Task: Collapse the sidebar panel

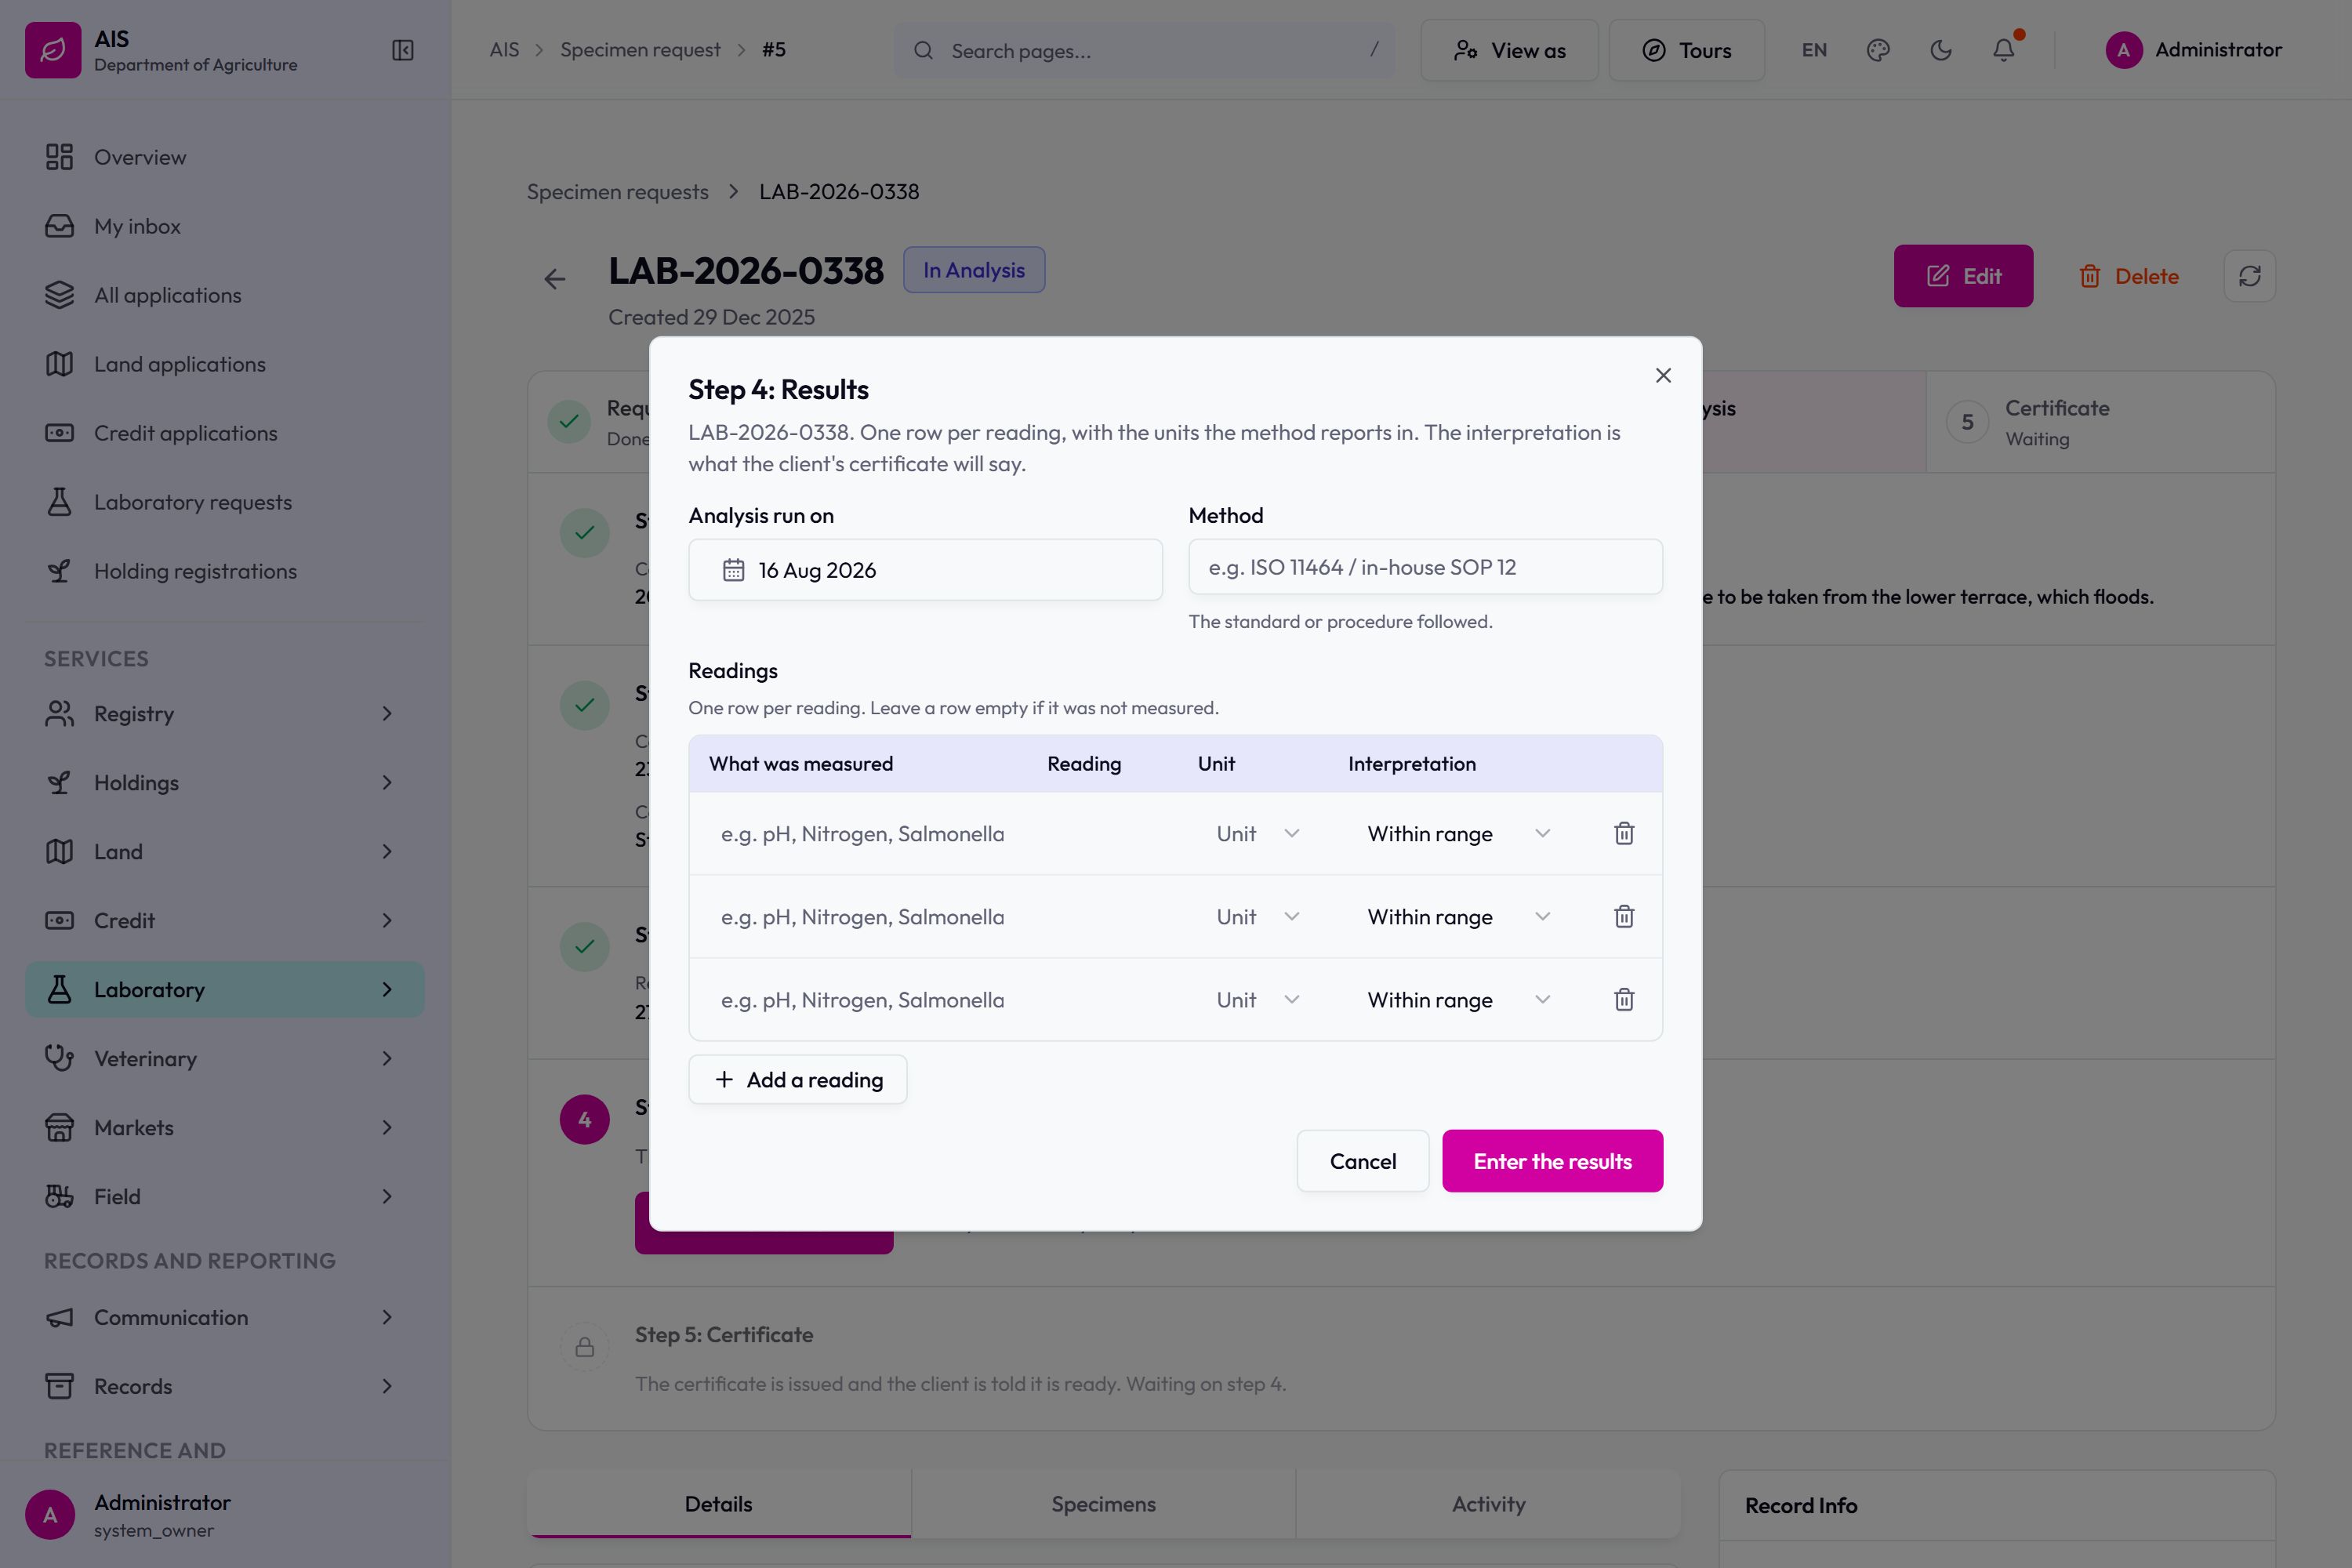Action: point(403,50)
